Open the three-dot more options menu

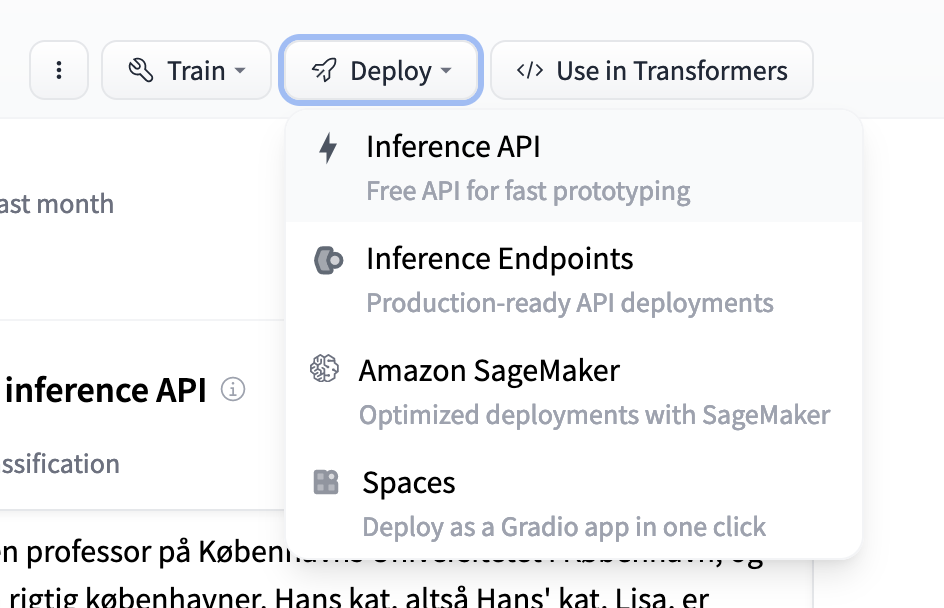coord(59,71)
